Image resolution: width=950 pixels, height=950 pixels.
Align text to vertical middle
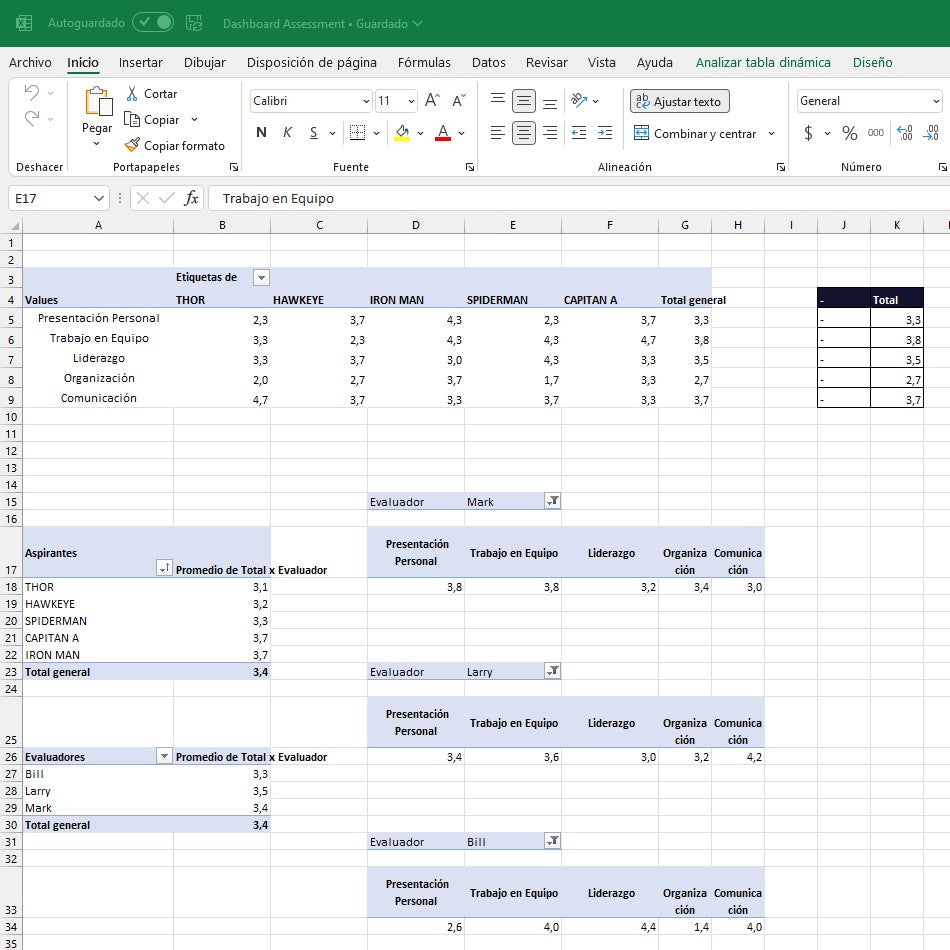[523, 101]
